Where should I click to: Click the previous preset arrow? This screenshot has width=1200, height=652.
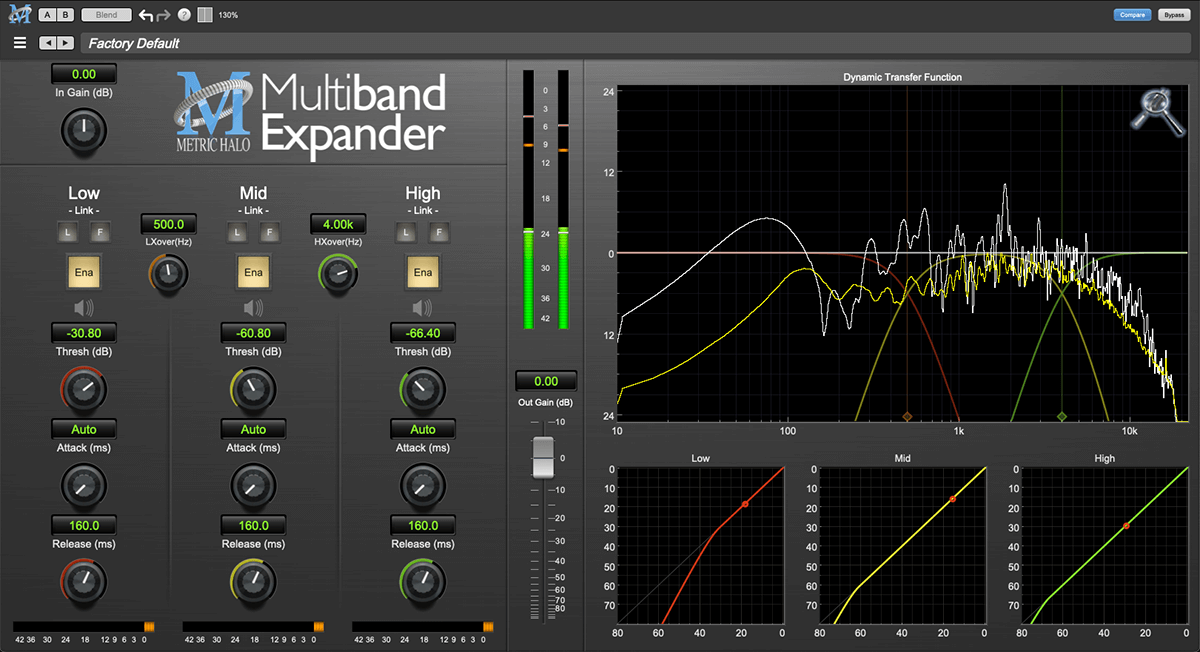click(47, 43)
